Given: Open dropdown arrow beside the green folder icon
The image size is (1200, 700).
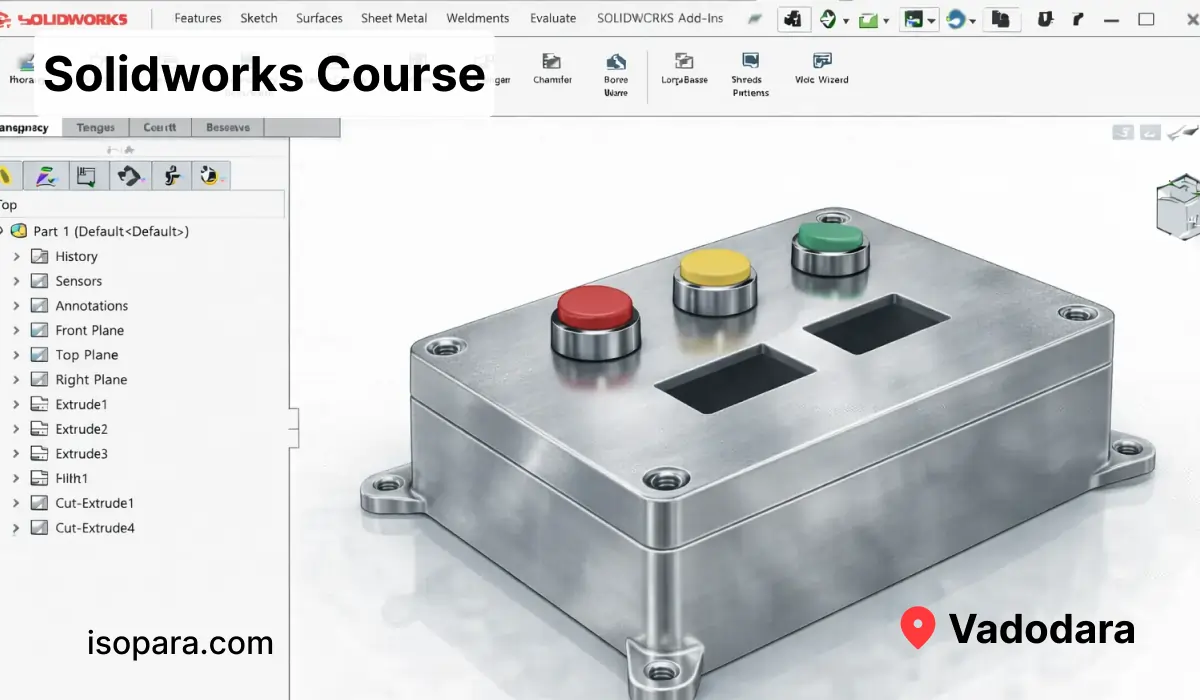Looking at the screenshot, I should pyautogui.click(x=886, y=21).
